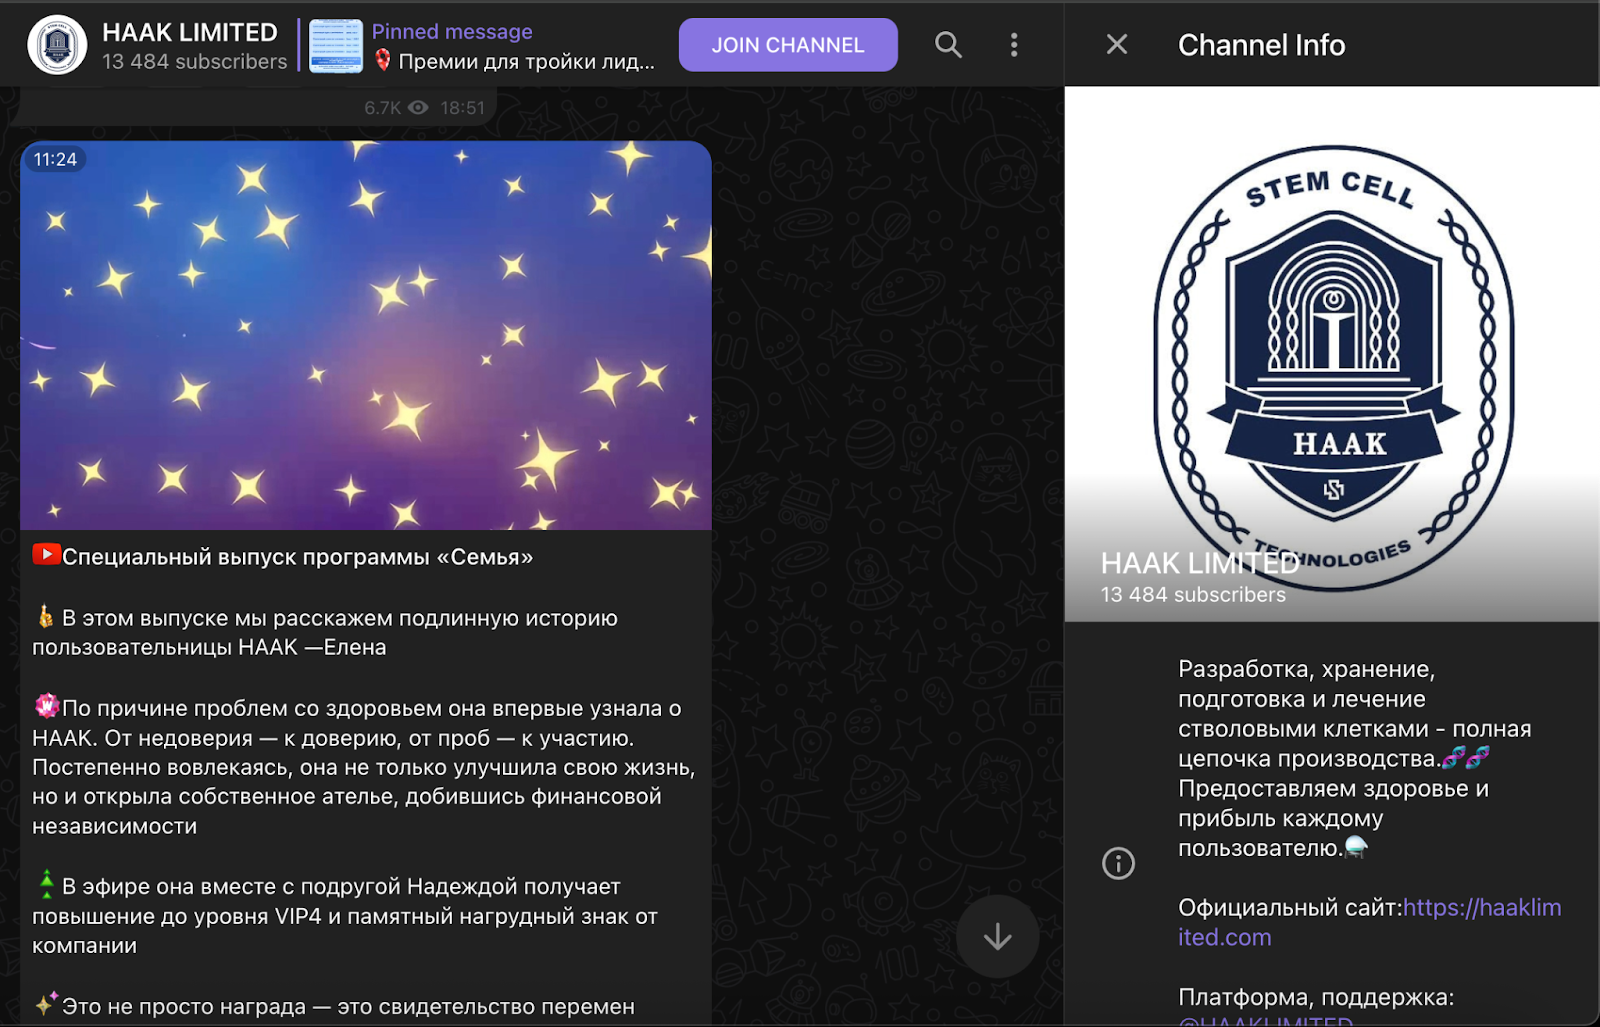The width and height of the screenshot is (1600, 1027).
Task: Click the 6.7K views eye icon
Action: pos(418,108)
